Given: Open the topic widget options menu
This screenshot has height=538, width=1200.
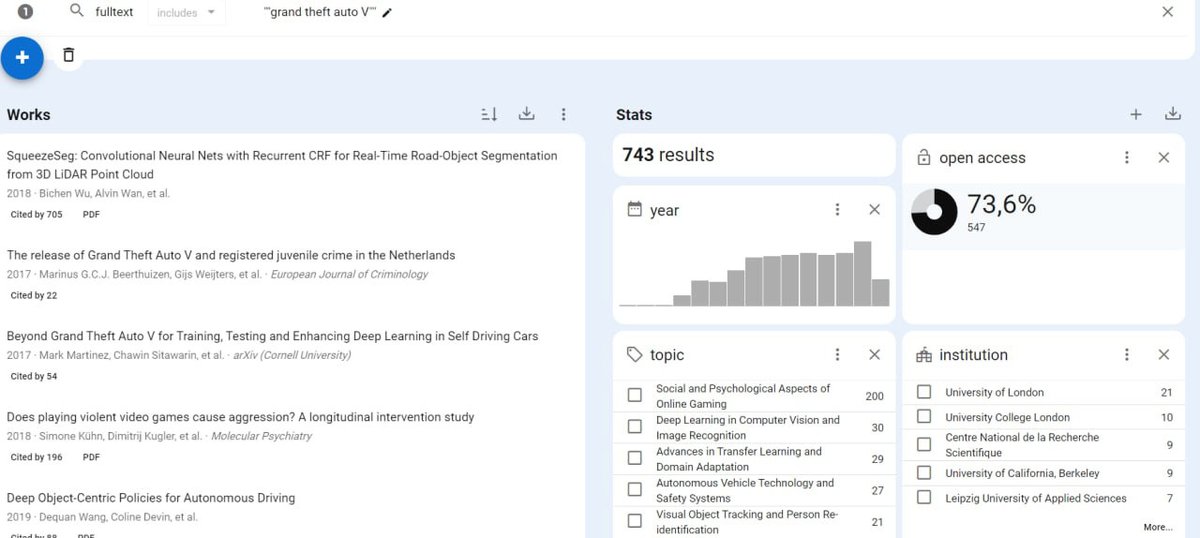Looking at the screenshot, I should (x=837, y=355).
